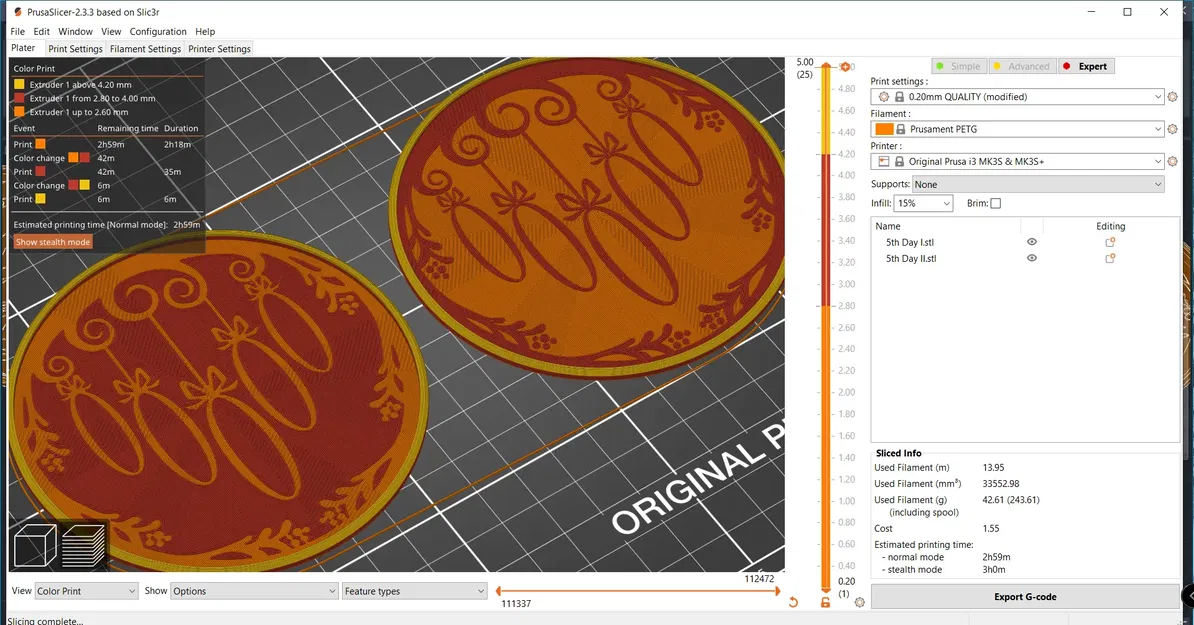Click the horizontal slider left thumb
Screen dimensions: 1194x625
pos(498,591)
